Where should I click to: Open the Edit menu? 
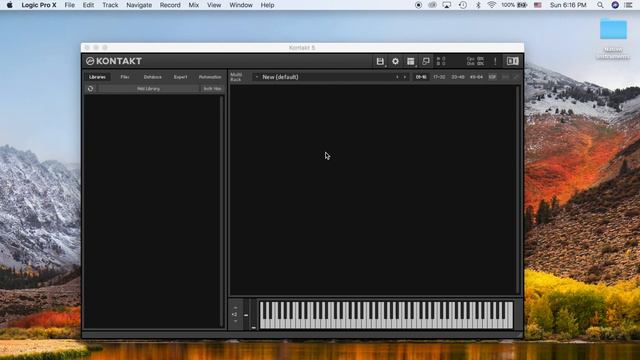click(x=88, y=5)
